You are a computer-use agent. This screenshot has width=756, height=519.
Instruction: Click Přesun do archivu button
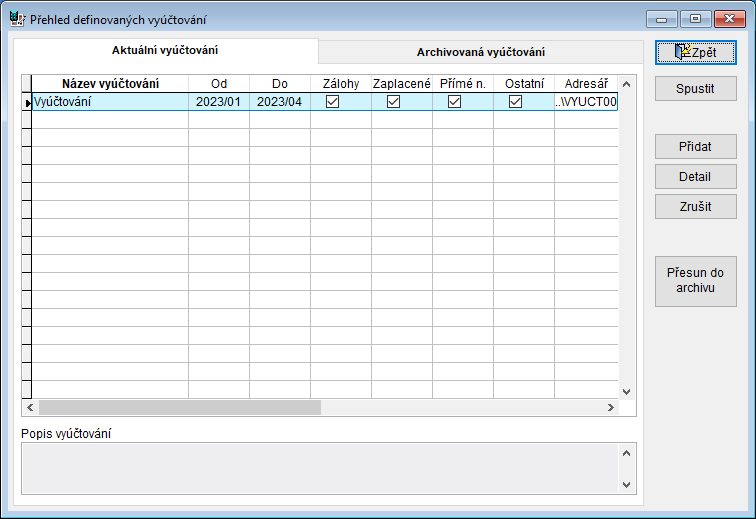coord(695,280)
